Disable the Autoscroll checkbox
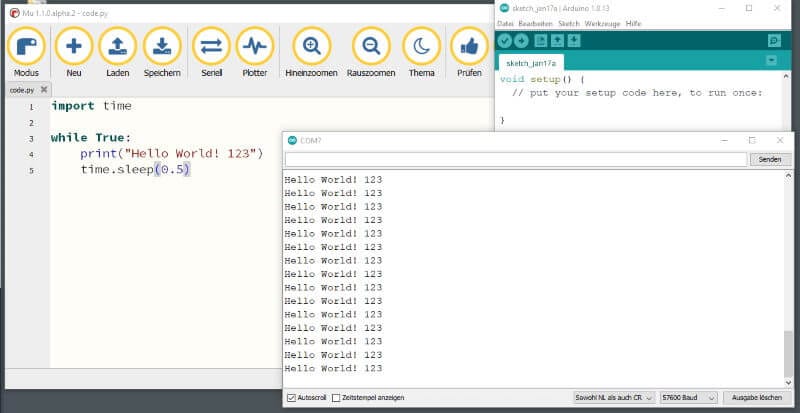The height and width of the screenshot is (413, 800). 291,397
